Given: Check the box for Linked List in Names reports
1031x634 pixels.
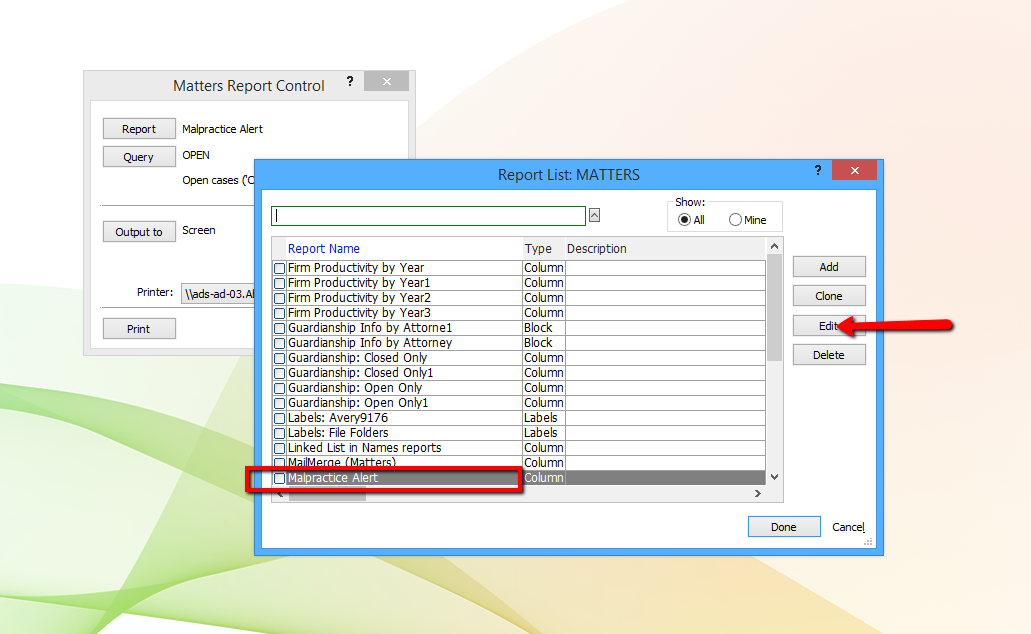Looking at the screenshot, I should pos(279,449).
